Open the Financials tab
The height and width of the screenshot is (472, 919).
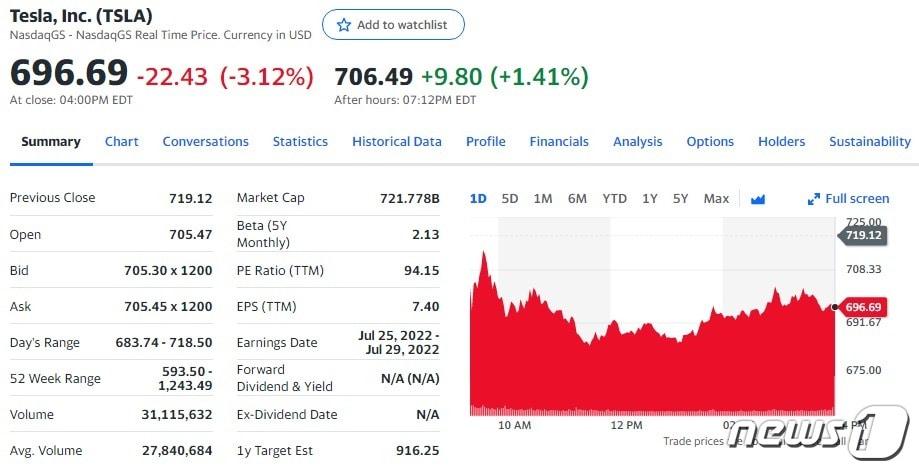click(559, 142)
